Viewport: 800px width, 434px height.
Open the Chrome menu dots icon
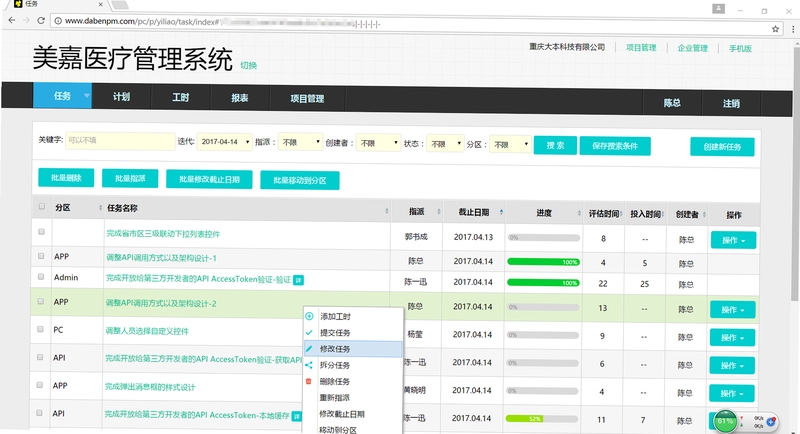793,29
